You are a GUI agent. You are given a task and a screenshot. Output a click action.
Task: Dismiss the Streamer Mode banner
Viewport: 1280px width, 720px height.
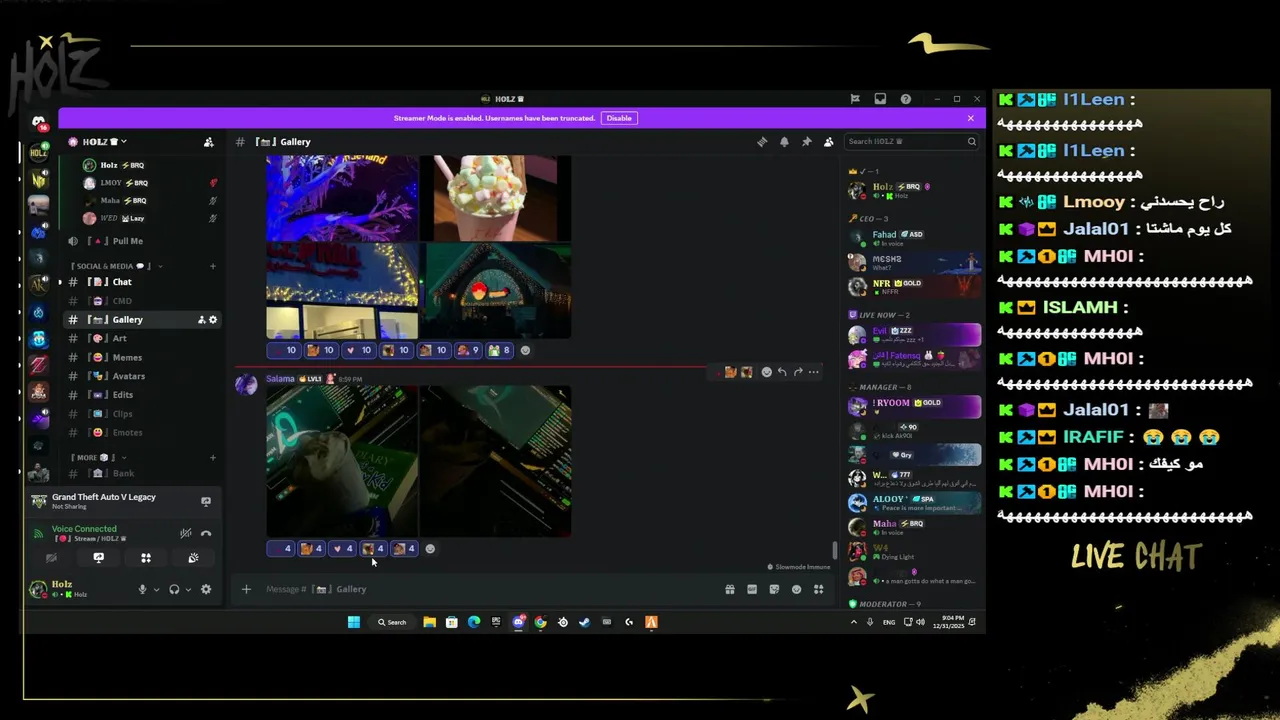coord(970,118)
